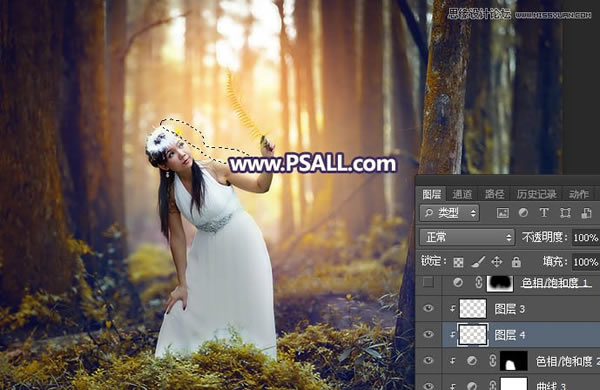Click adjustment icon of 色相/饱和度 1 layer
Viewport: 600px width, 390px height.
pos(458,283)
